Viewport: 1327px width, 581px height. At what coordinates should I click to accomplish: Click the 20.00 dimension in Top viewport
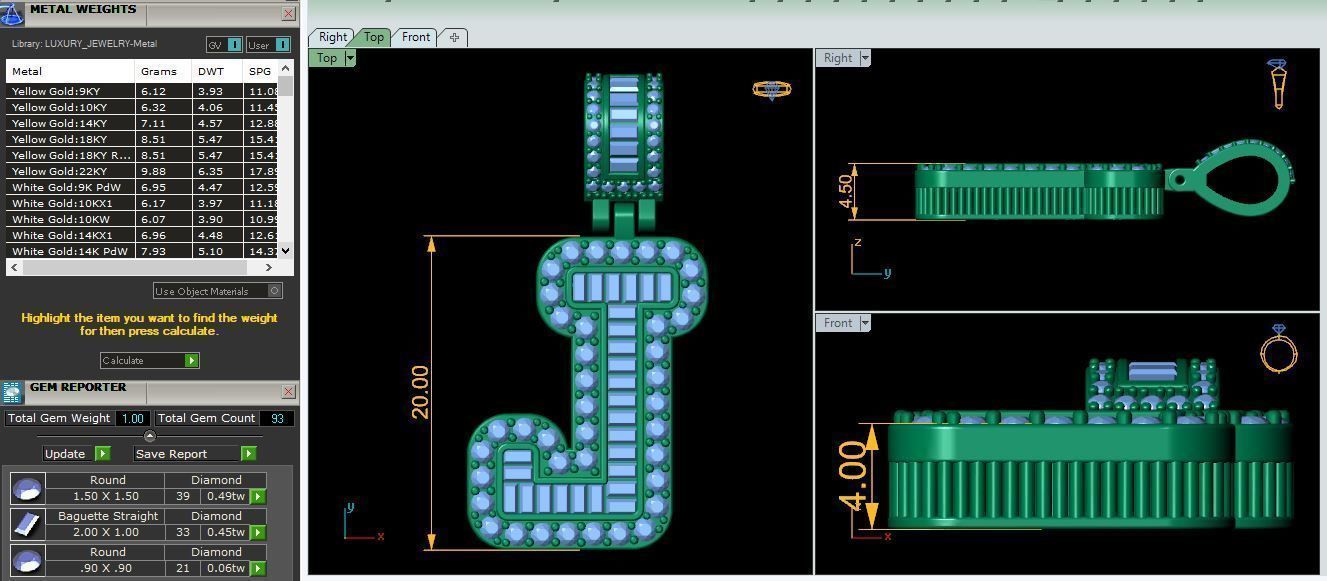(x=420, y=391)
